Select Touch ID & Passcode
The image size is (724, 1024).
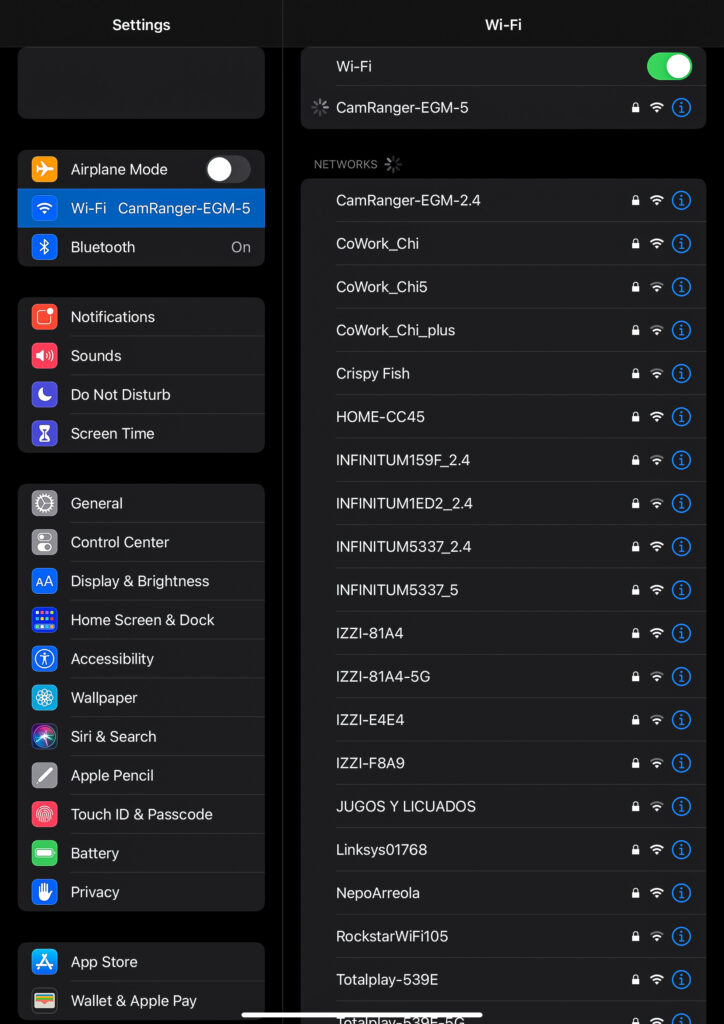click(x=141, y=814)
